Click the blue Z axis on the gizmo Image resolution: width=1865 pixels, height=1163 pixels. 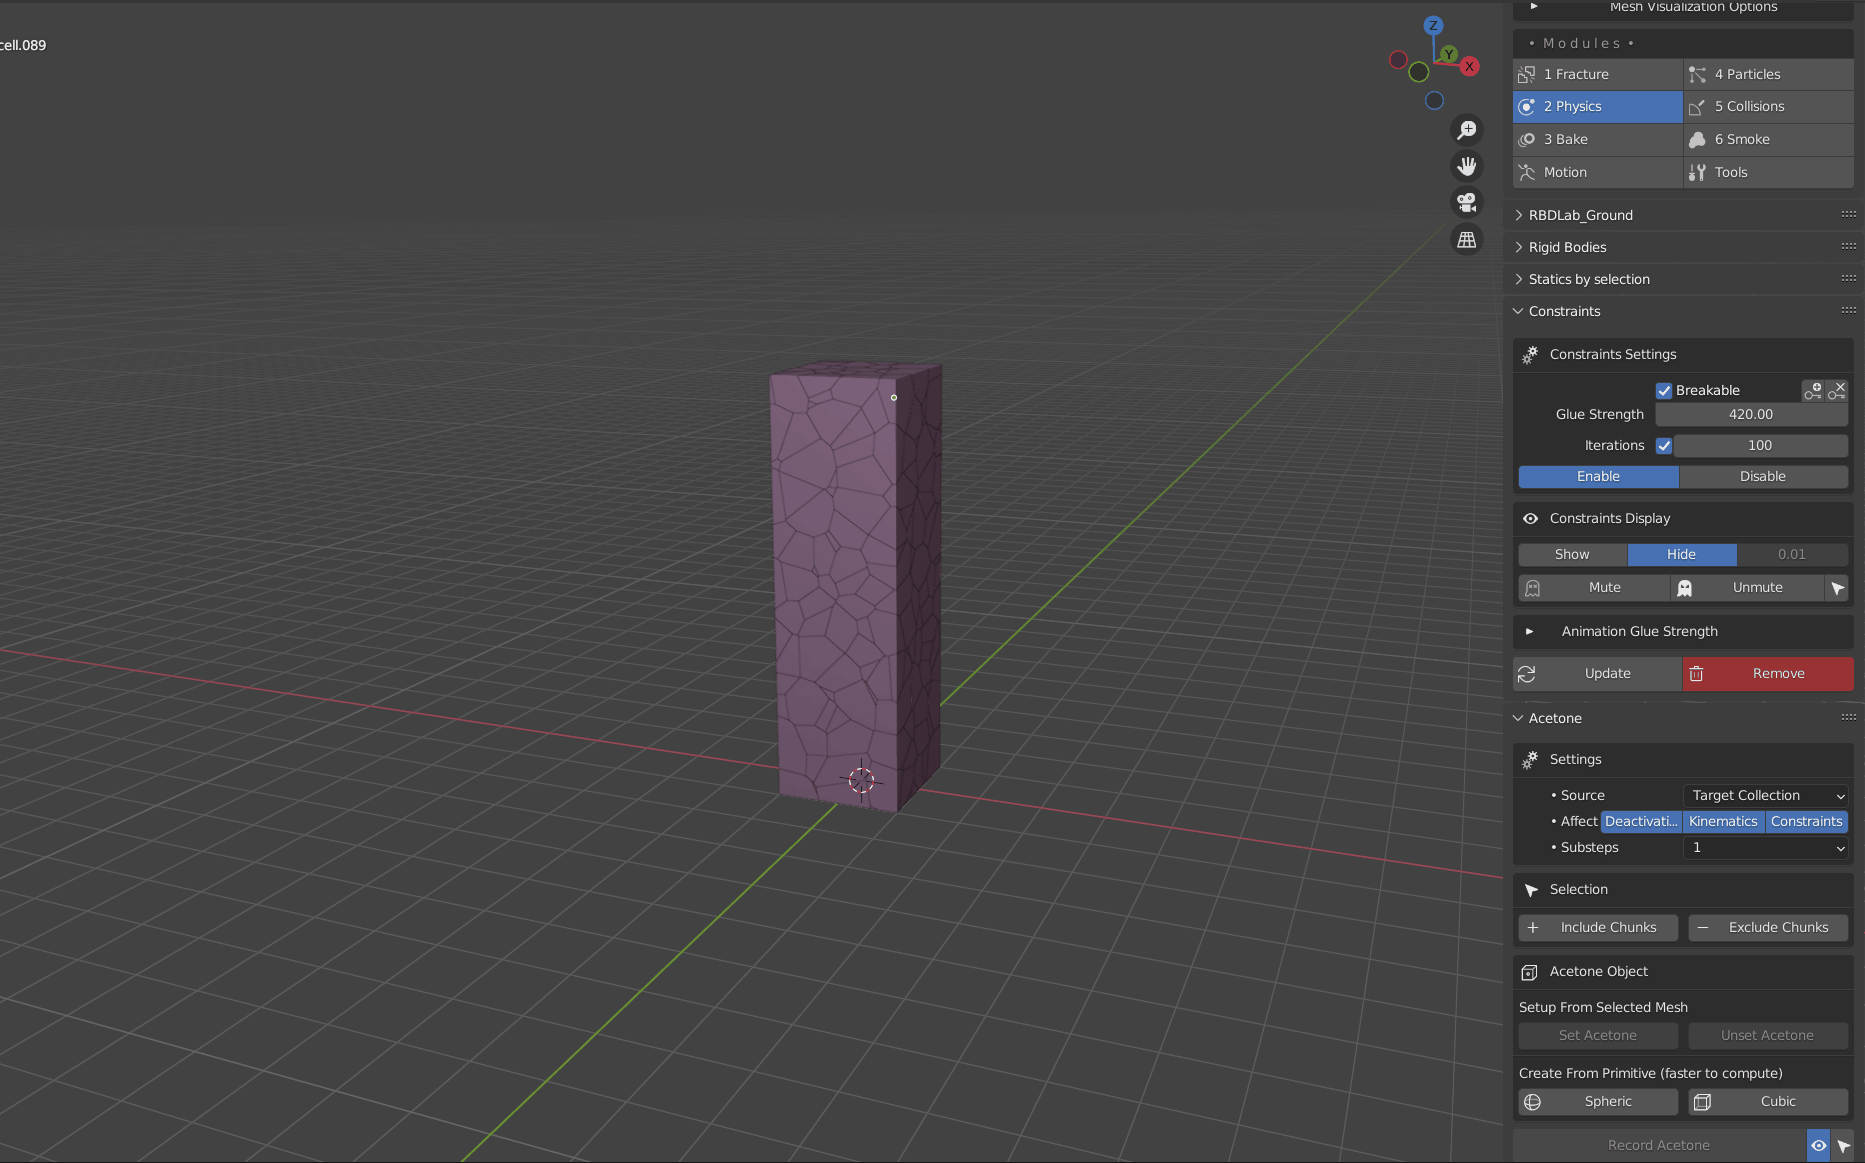(1433, 25)
